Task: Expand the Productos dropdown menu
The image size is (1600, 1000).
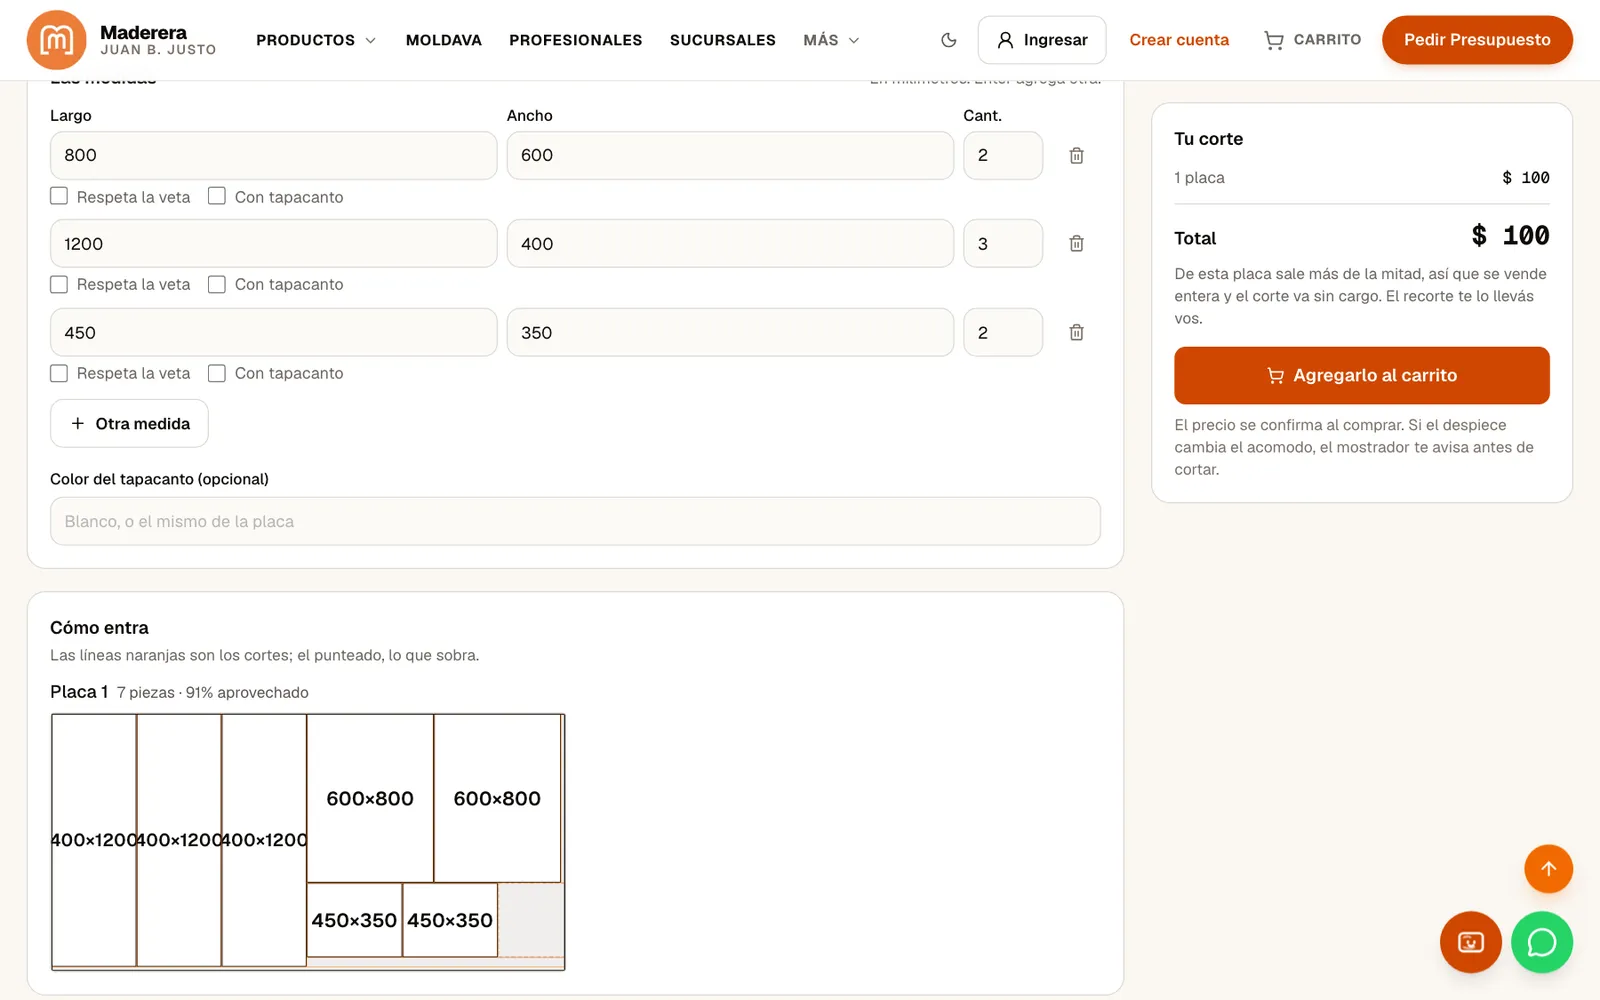Action: [316, 40]
